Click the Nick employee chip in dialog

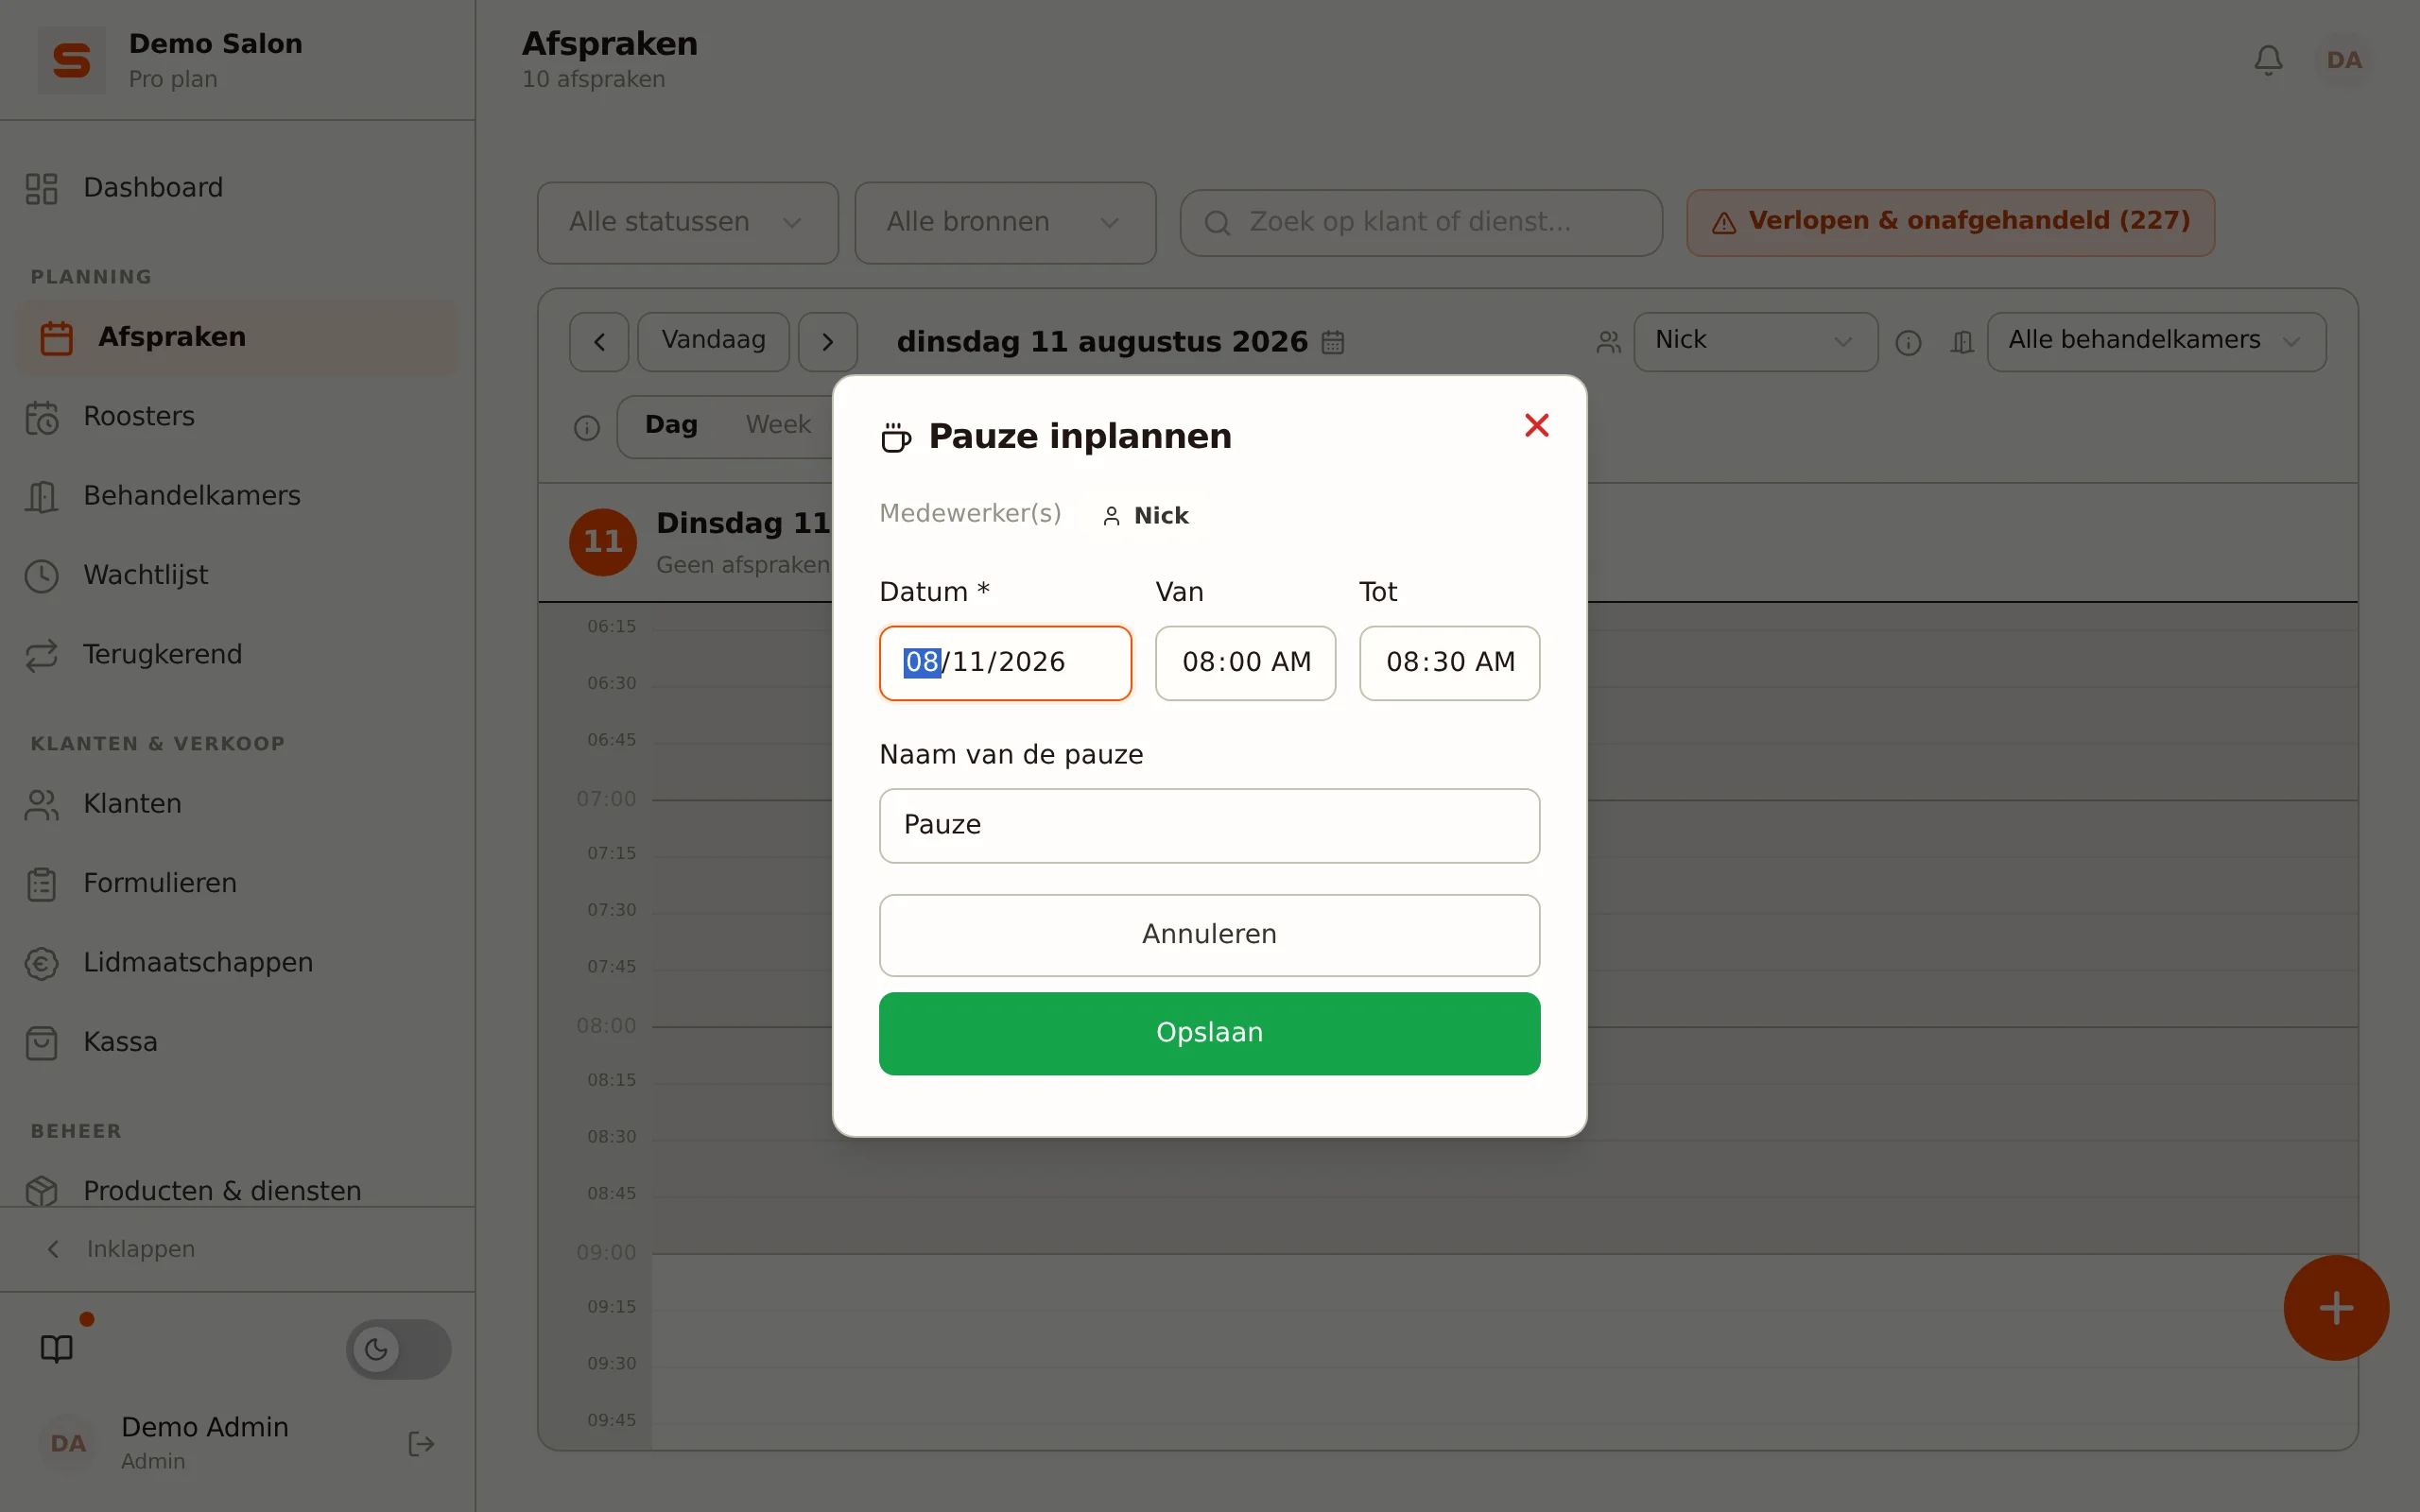pyautogui.click(x=1145, y=516)
